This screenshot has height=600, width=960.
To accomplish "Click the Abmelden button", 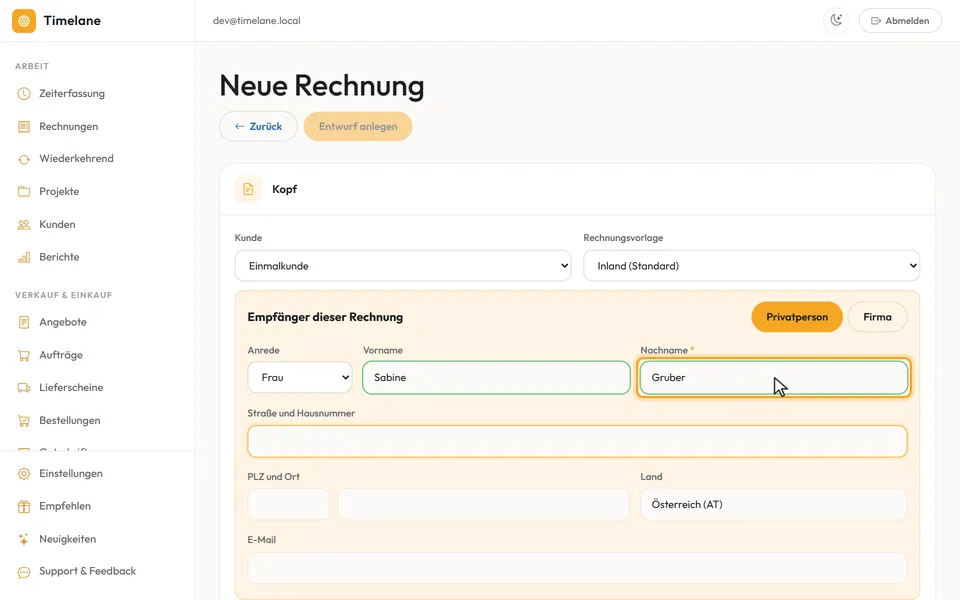I will tap(900, 21).
